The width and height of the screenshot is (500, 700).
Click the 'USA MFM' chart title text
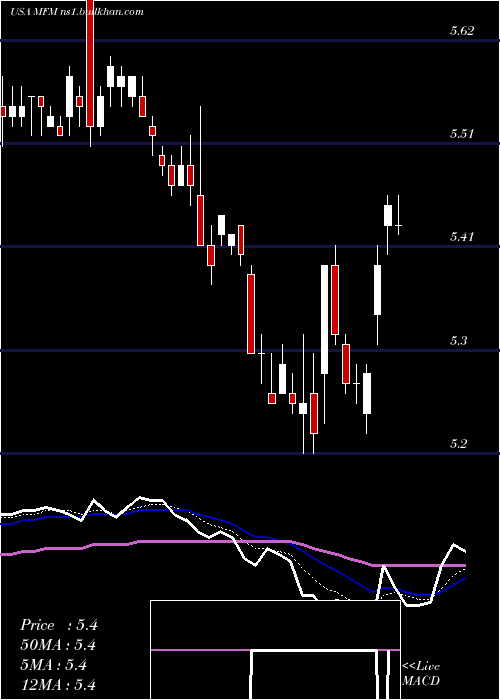tap(34, 12)
